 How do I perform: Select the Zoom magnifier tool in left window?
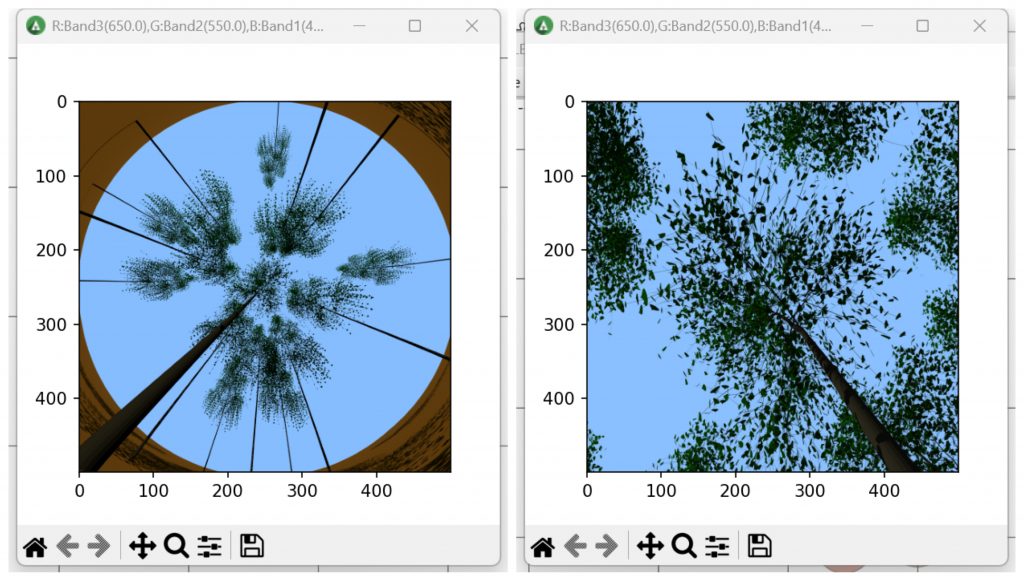point(176,546)
